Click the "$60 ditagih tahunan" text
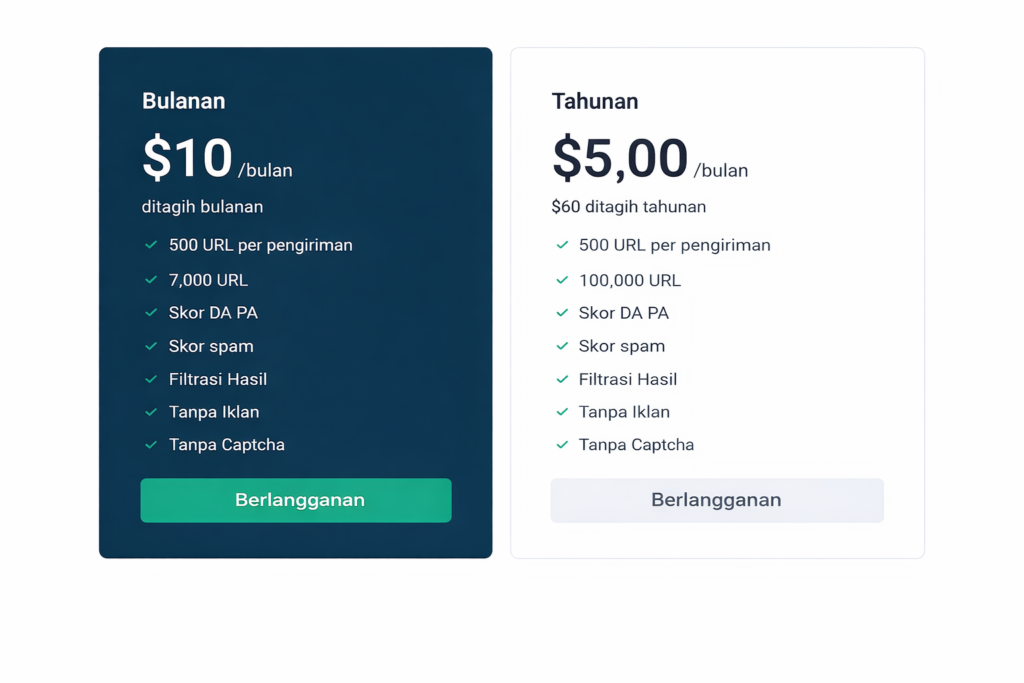Screen dimensions: 1024x683 (x=629, y=207)
